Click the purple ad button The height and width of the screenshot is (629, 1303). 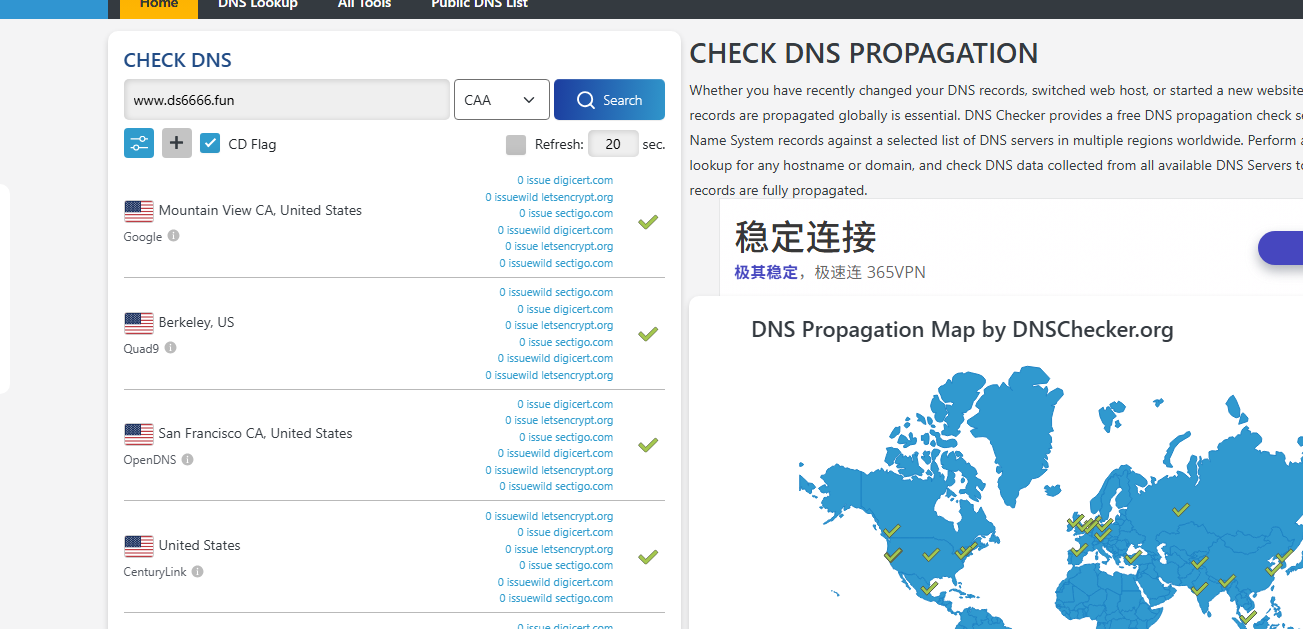click(x=1280, y=248)
